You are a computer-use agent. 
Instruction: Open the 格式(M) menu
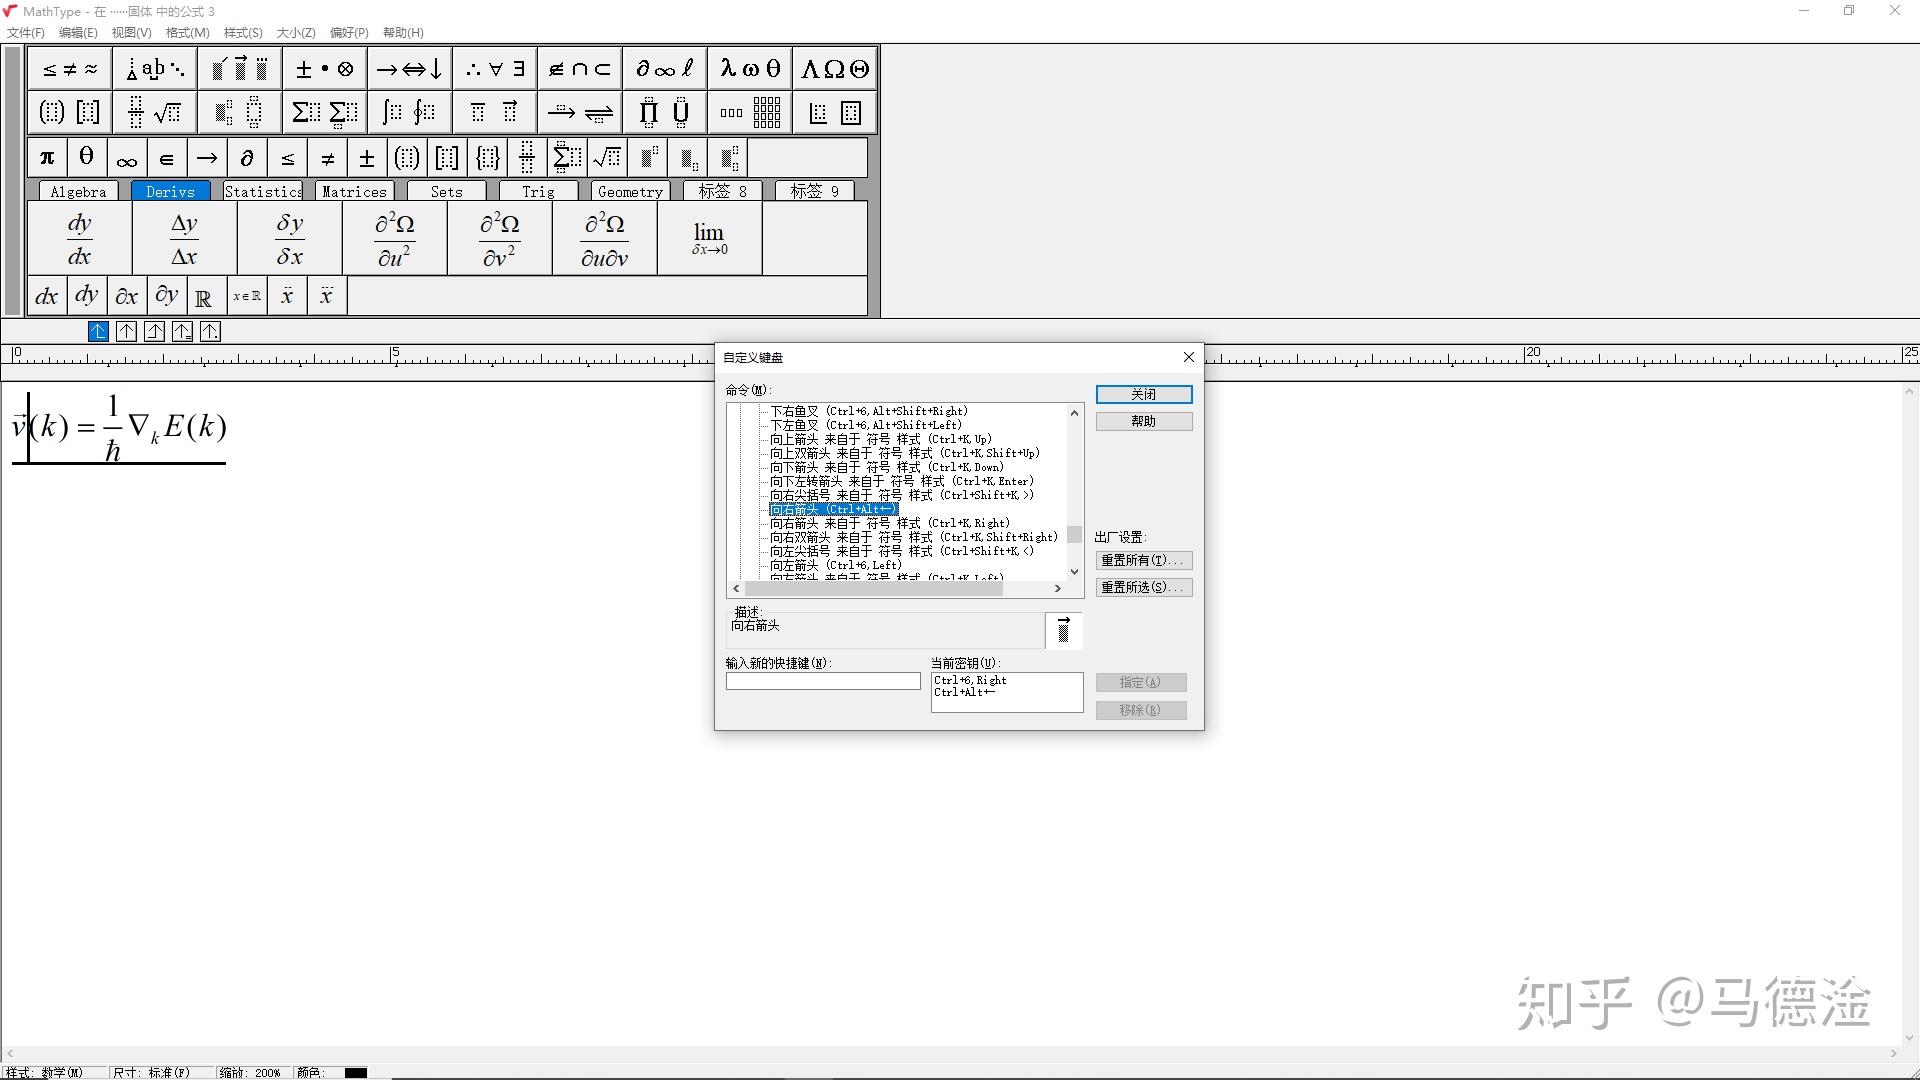(187, 32)
